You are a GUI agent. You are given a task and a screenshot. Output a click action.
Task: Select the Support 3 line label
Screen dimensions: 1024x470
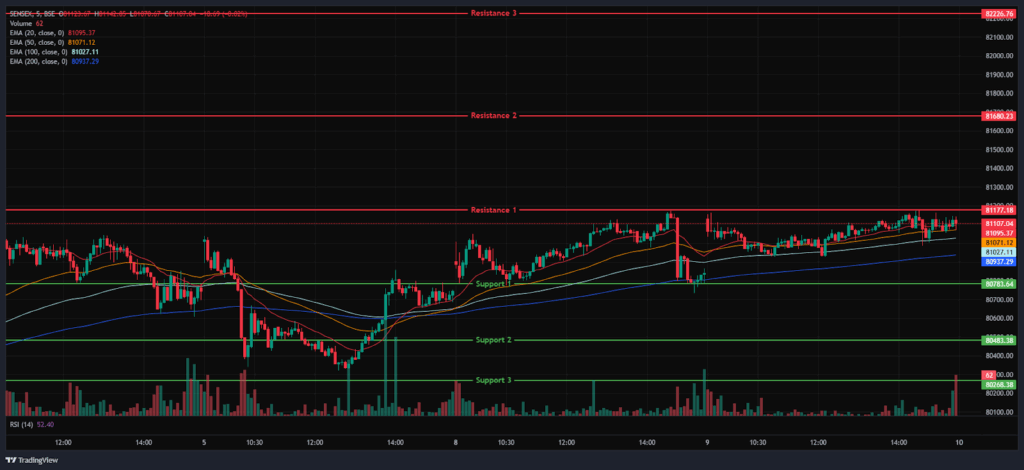pyautogui.click(x=493, y=380)
